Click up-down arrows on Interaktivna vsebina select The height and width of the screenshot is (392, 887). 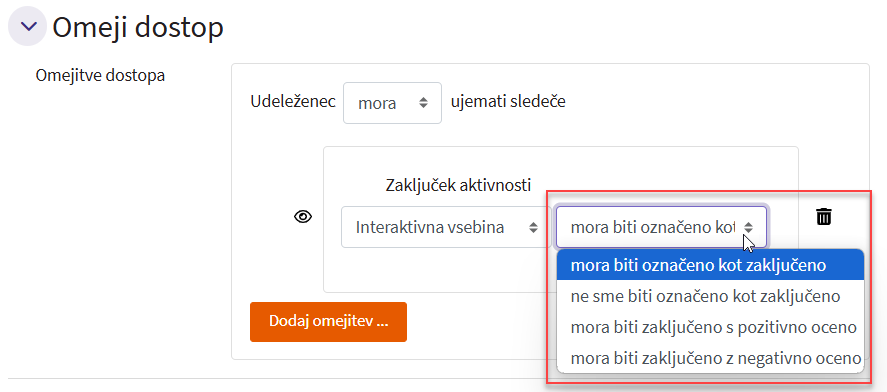(533, 227)
